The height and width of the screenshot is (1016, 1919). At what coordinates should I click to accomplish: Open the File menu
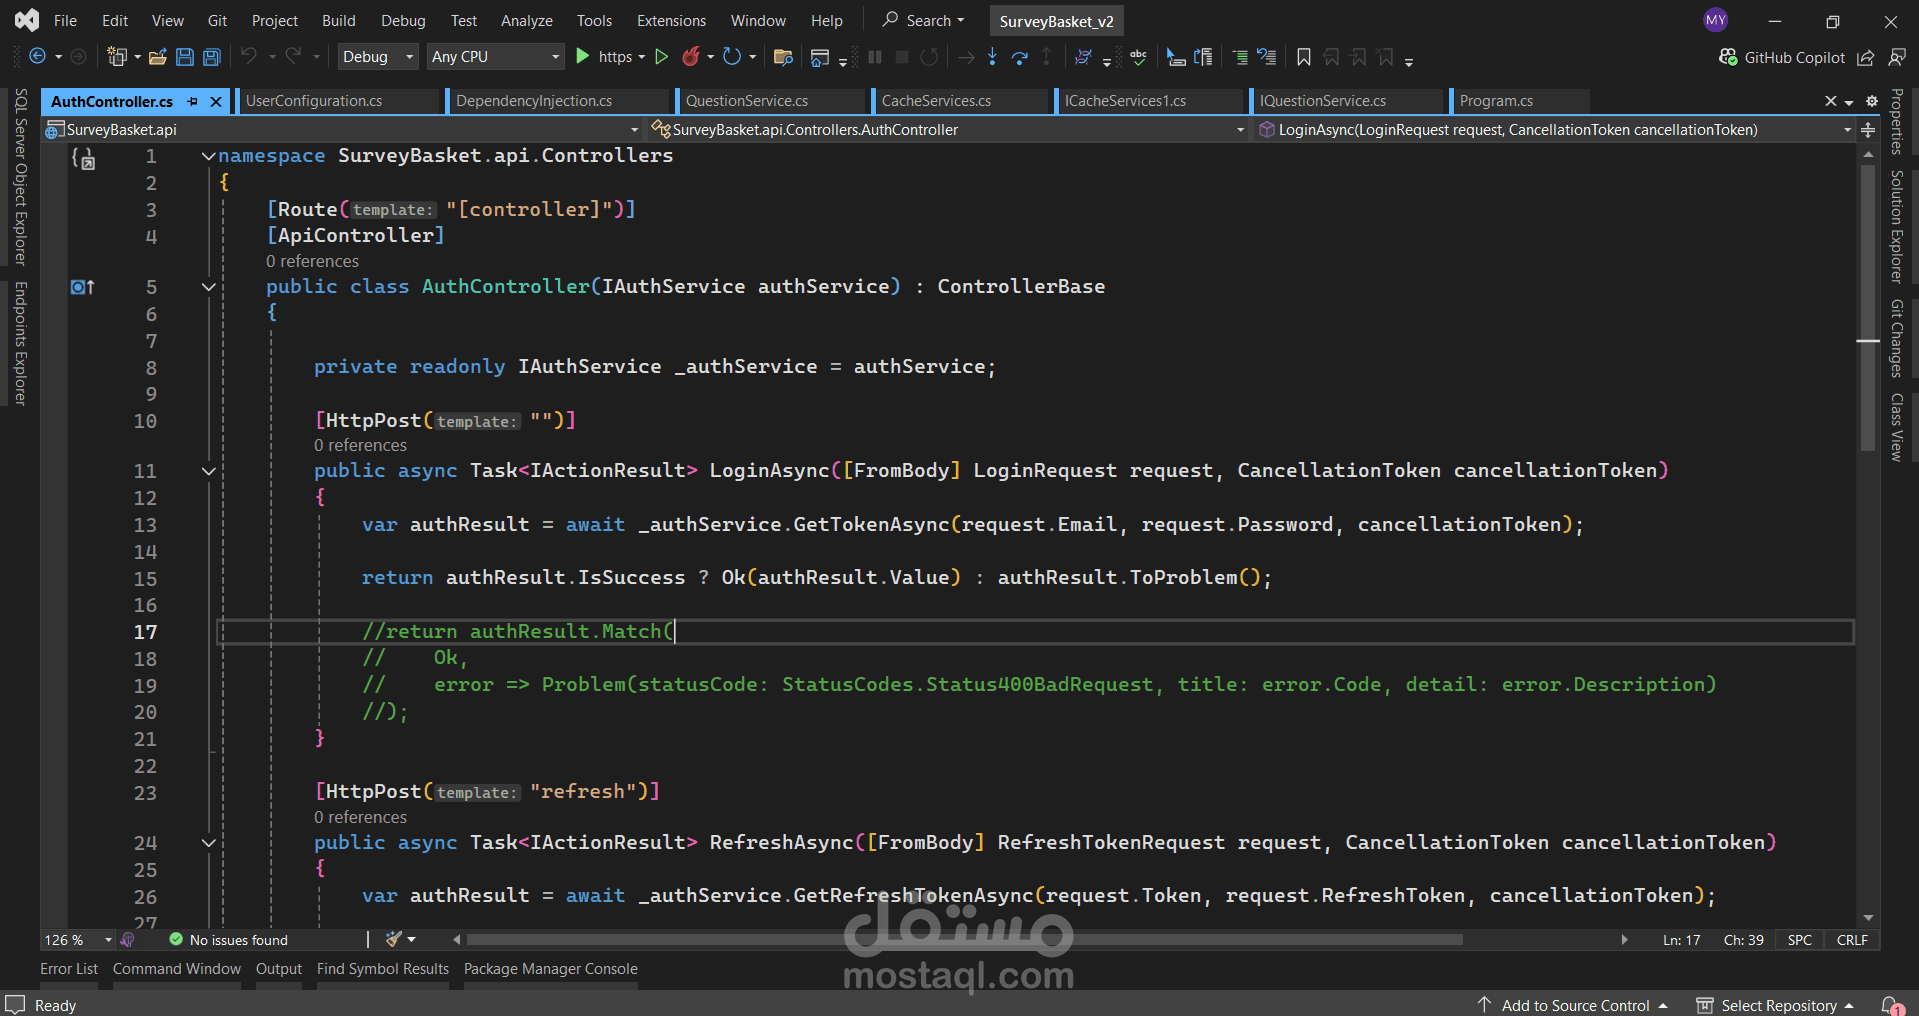point(65,20)
